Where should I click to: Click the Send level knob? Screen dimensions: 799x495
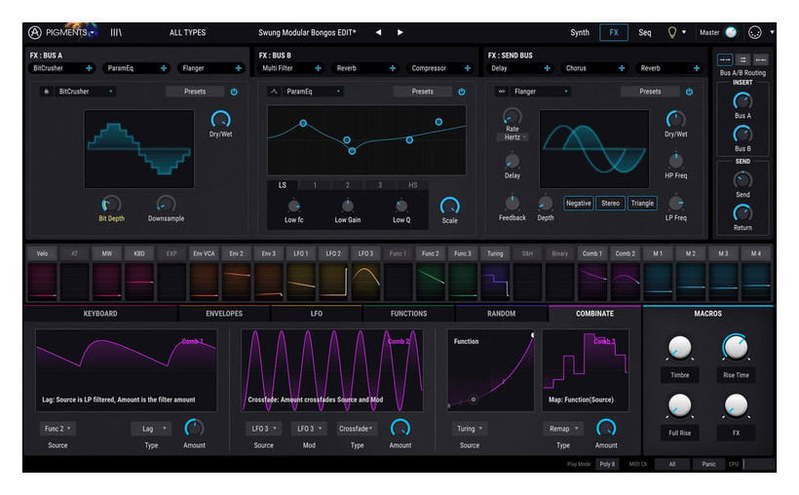(x=742, y=180)
